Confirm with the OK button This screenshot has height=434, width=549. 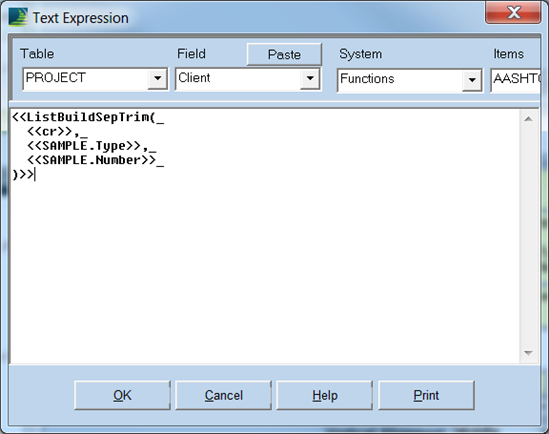(122, 395)
